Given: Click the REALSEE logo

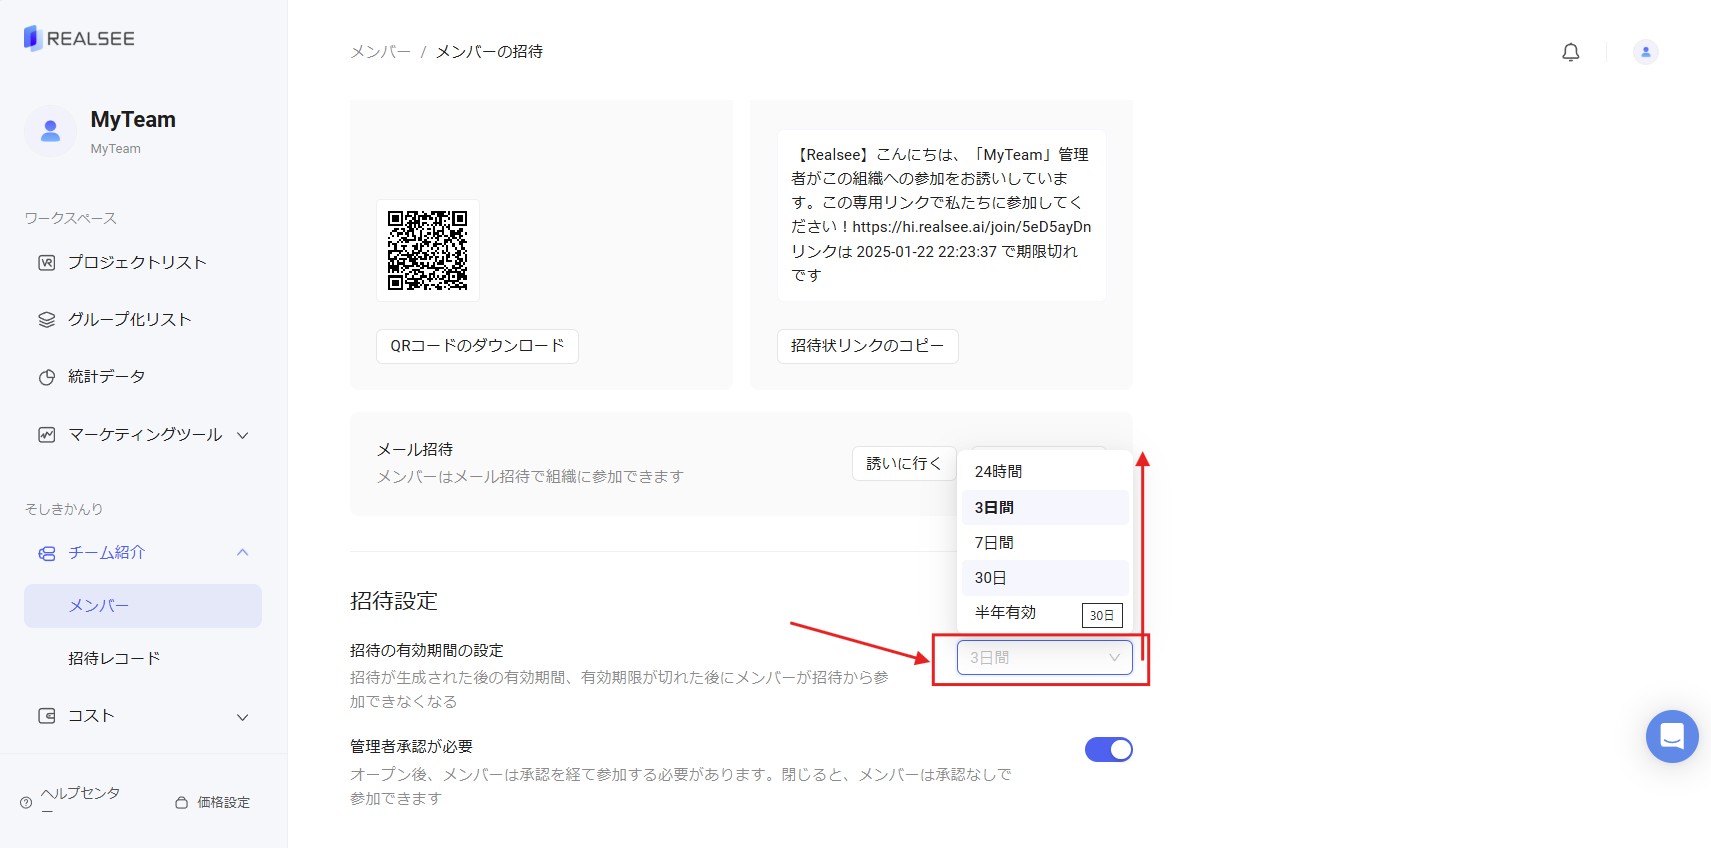Looking at the screenshot, I should click(x=79, y=38).
